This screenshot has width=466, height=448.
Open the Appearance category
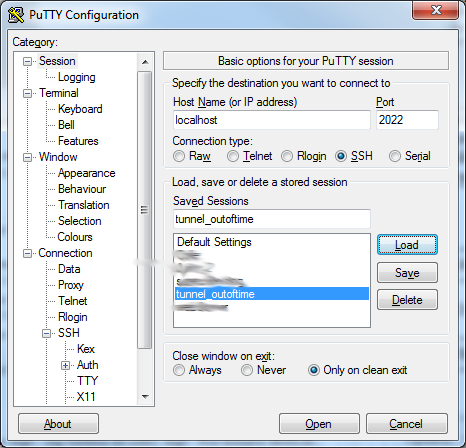tap(86, 173)
